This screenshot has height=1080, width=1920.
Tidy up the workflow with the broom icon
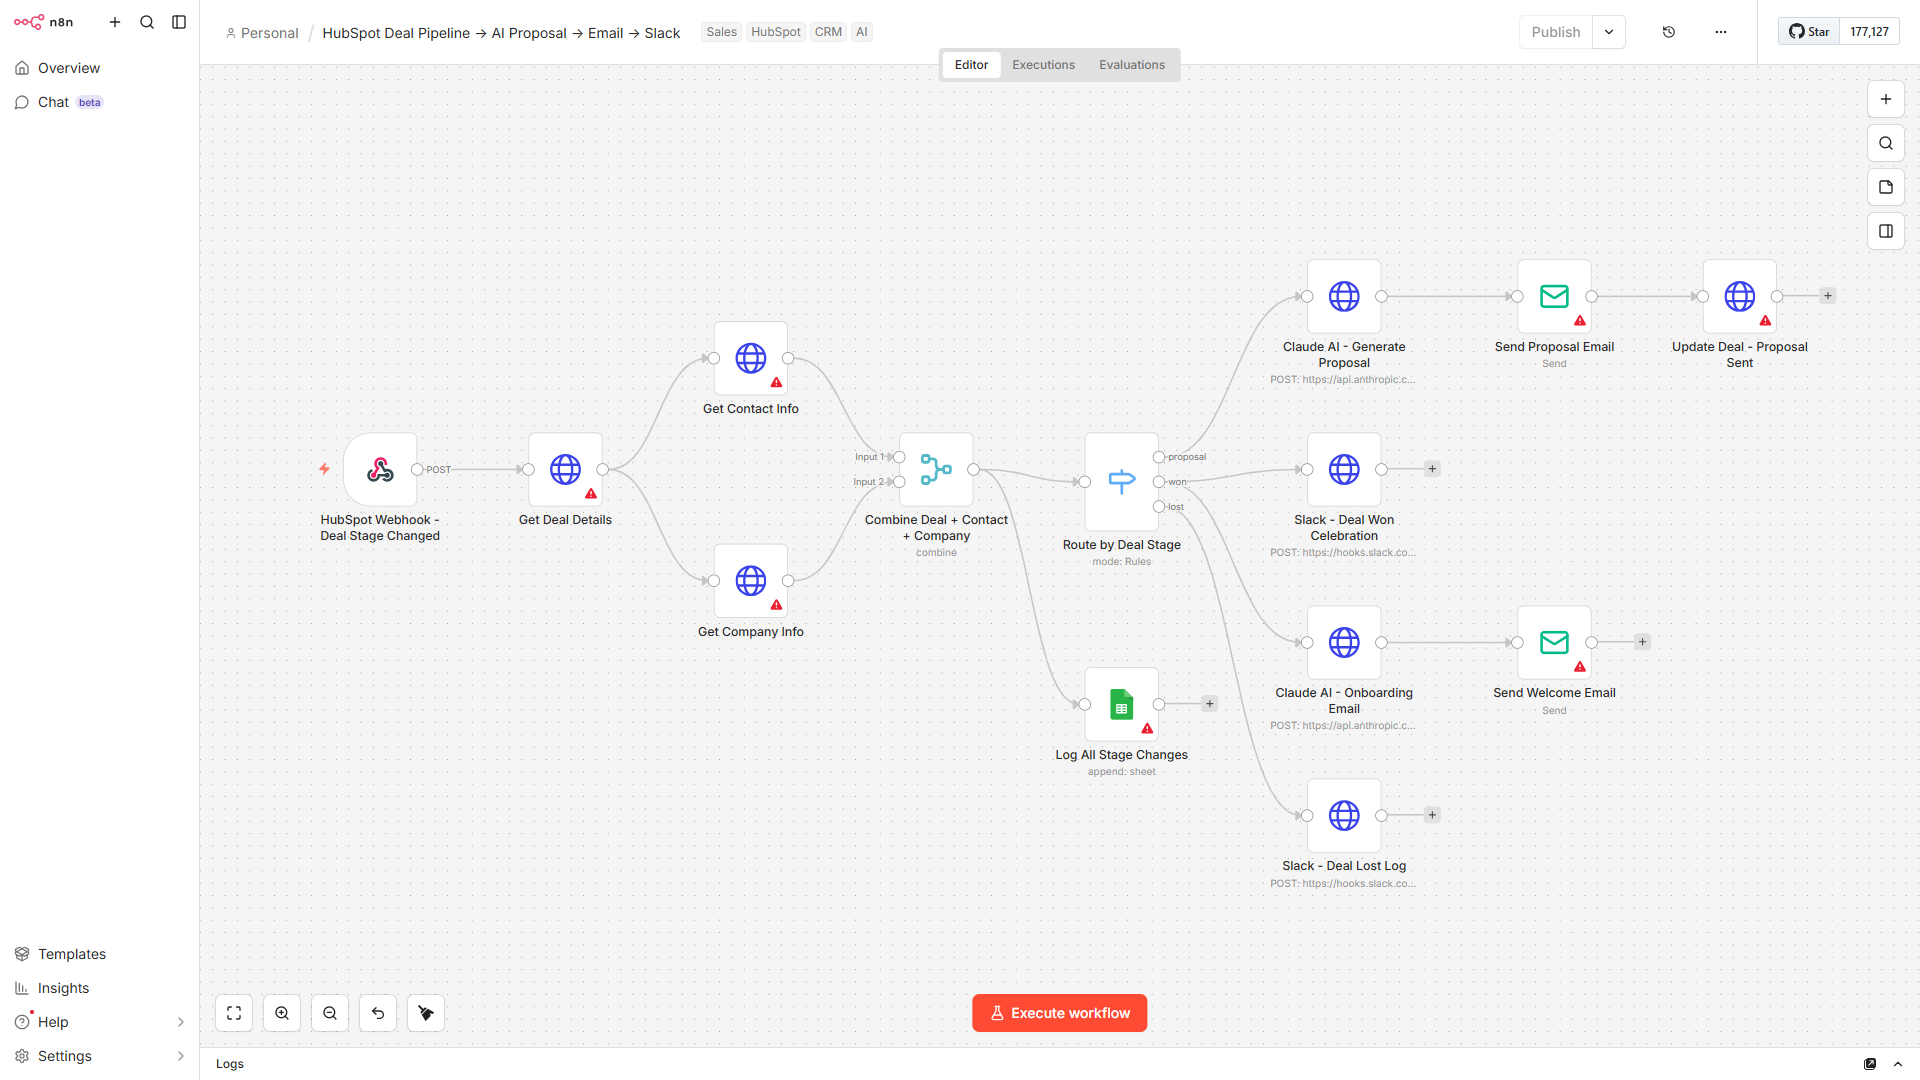(x=425, y=1012)
